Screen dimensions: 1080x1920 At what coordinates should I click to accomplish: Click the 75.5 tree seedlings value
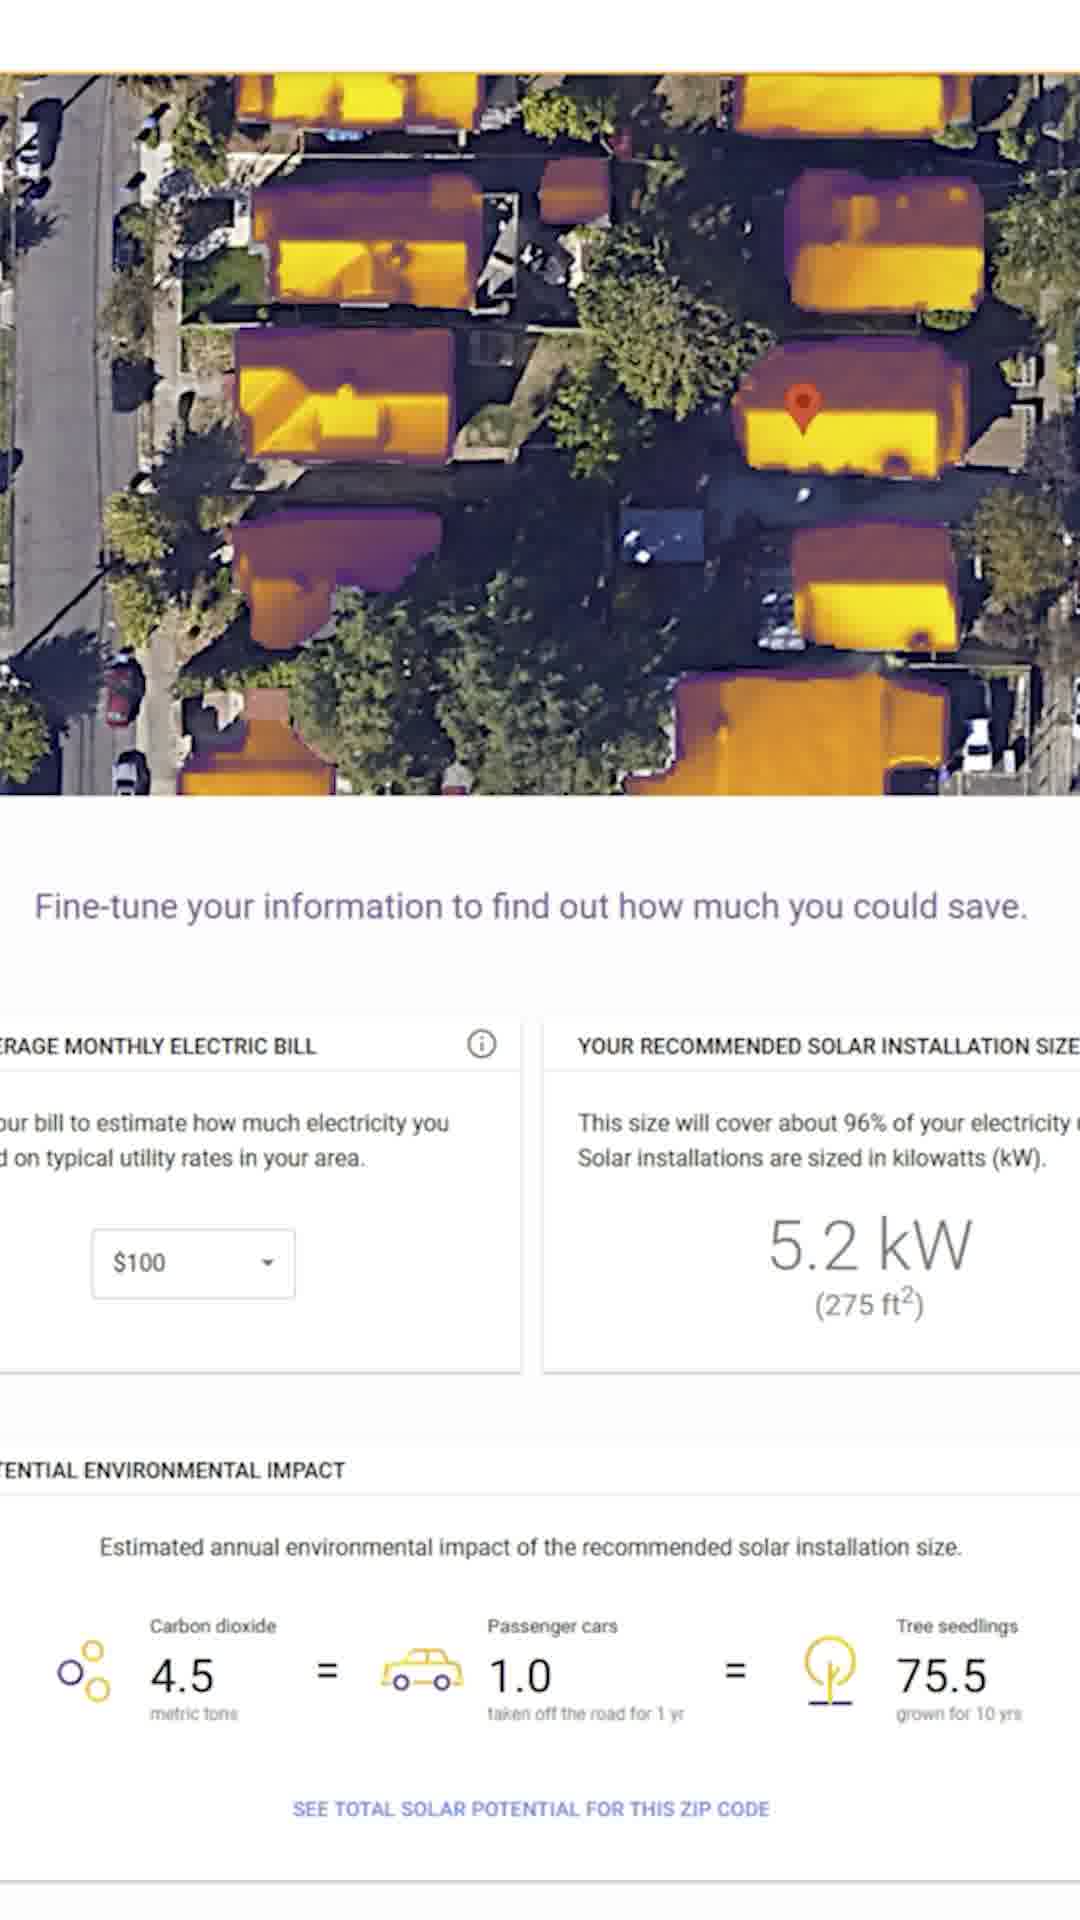pyautogui.click(x=941, y=1670)
